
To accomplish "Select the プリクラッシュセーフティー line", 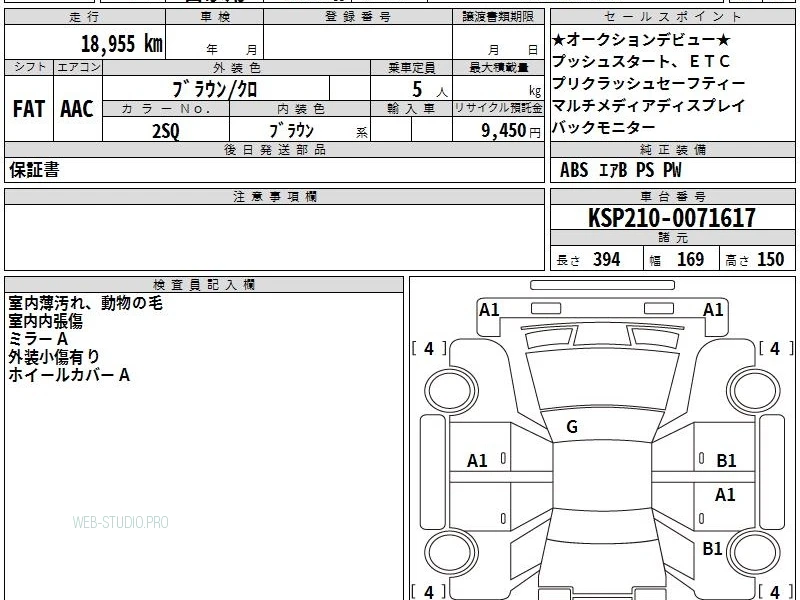I will pyautogui.click(x=648, y=83).
